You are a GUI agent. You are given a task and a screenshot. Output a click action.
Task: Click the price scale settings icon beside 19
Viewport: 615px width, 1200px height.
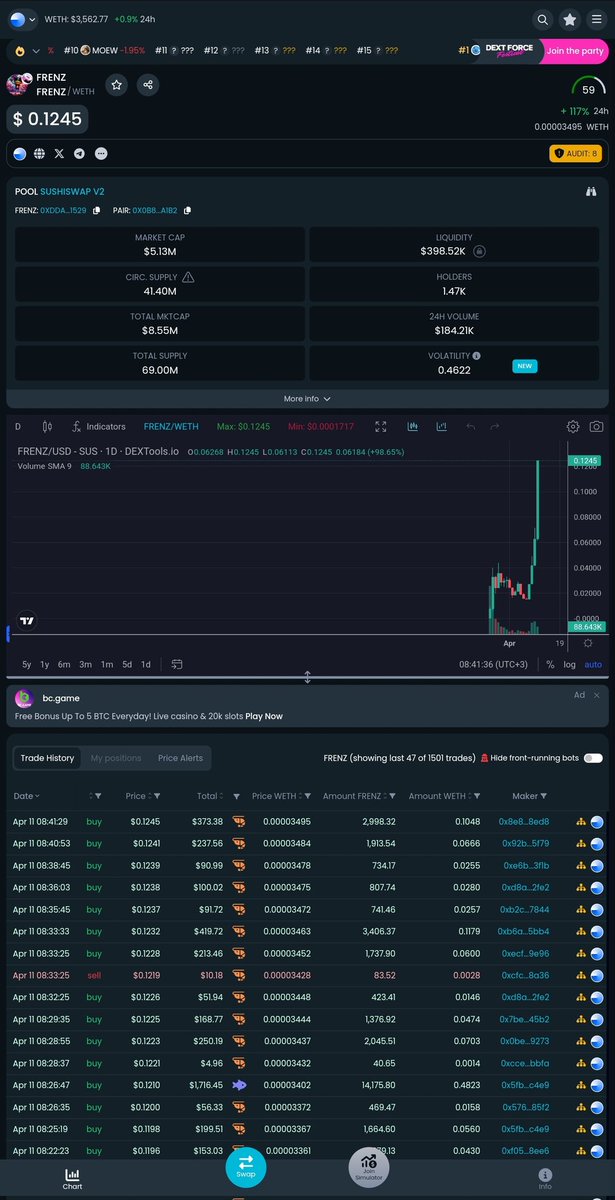588,644
